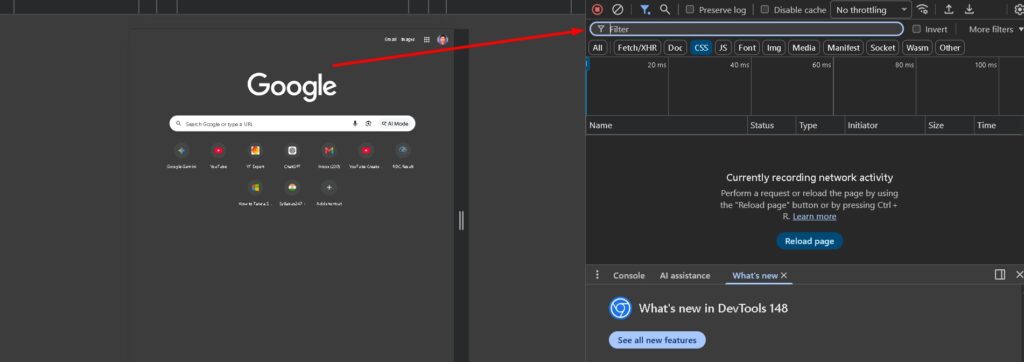Click the import HAR upload icon
1024x362 pixels.
point(949,10)
